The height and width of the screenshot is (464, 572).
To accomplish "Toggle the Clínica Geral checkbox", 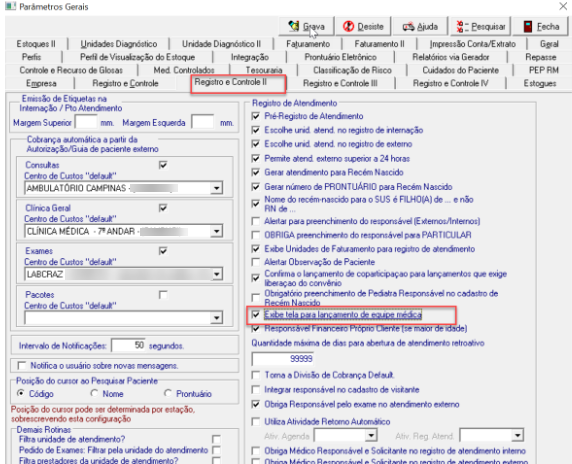I will tap(163, 208).
